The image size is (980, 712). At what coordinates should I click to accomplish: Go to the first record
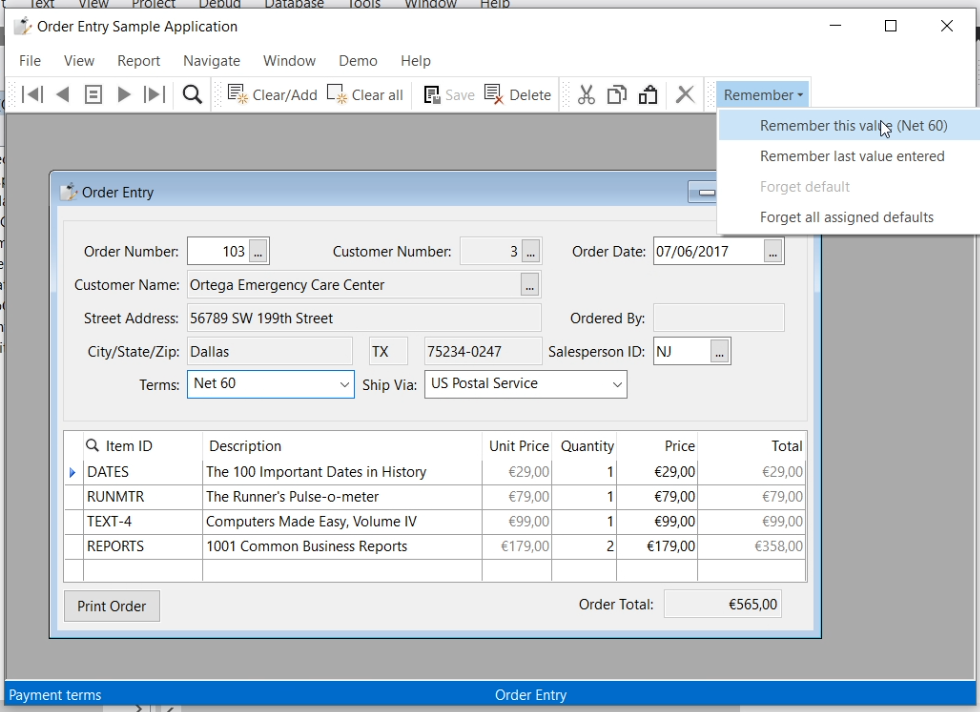pyautogui.click(x=32, y=95)
